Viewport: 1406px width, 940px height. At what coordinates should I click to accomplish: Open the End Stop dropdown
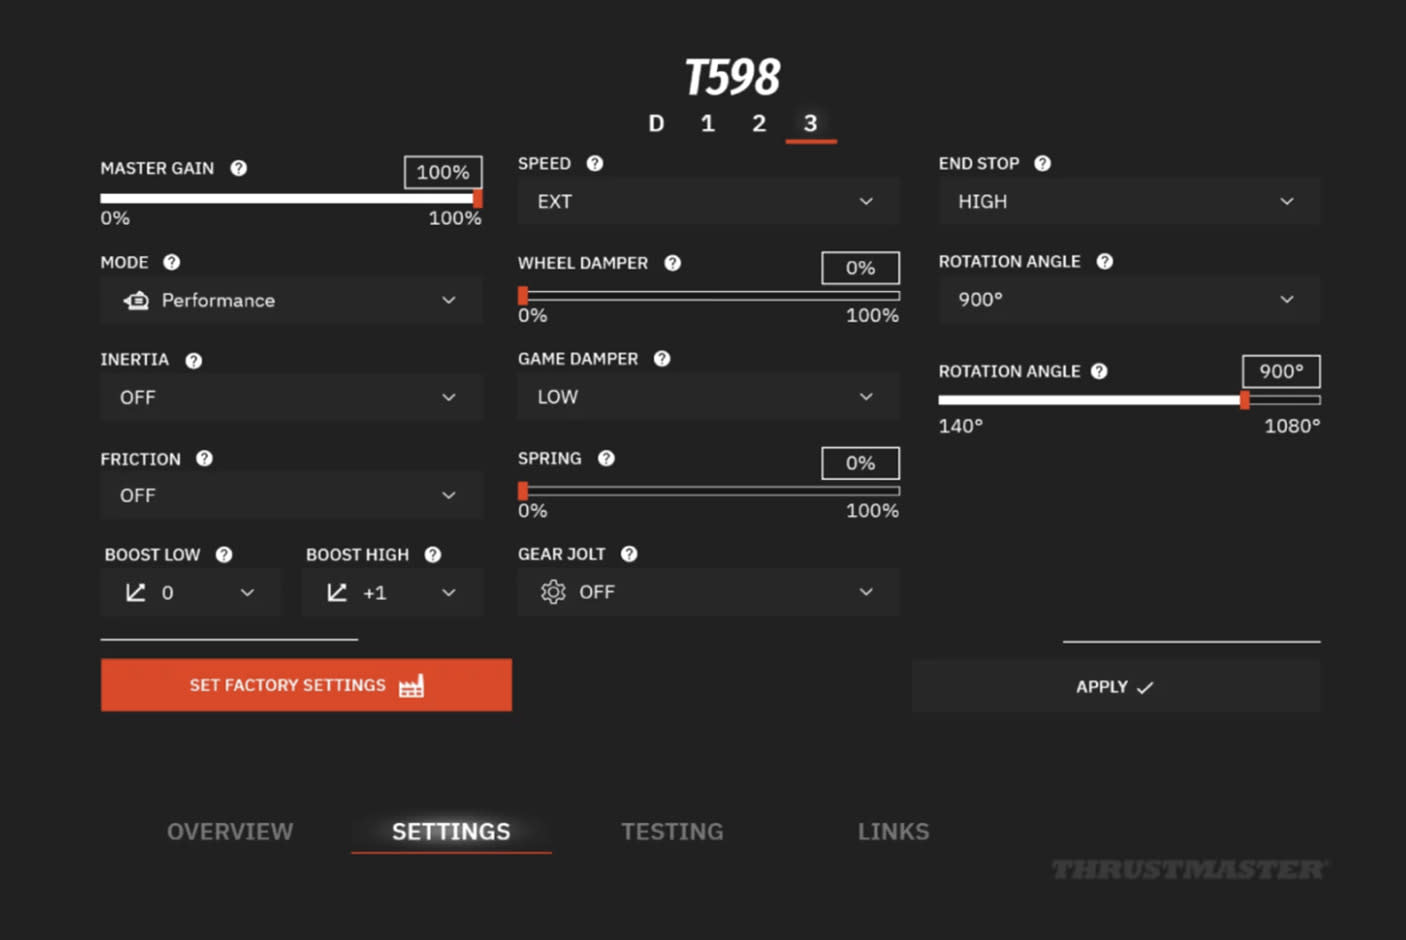coord(1129,201)
